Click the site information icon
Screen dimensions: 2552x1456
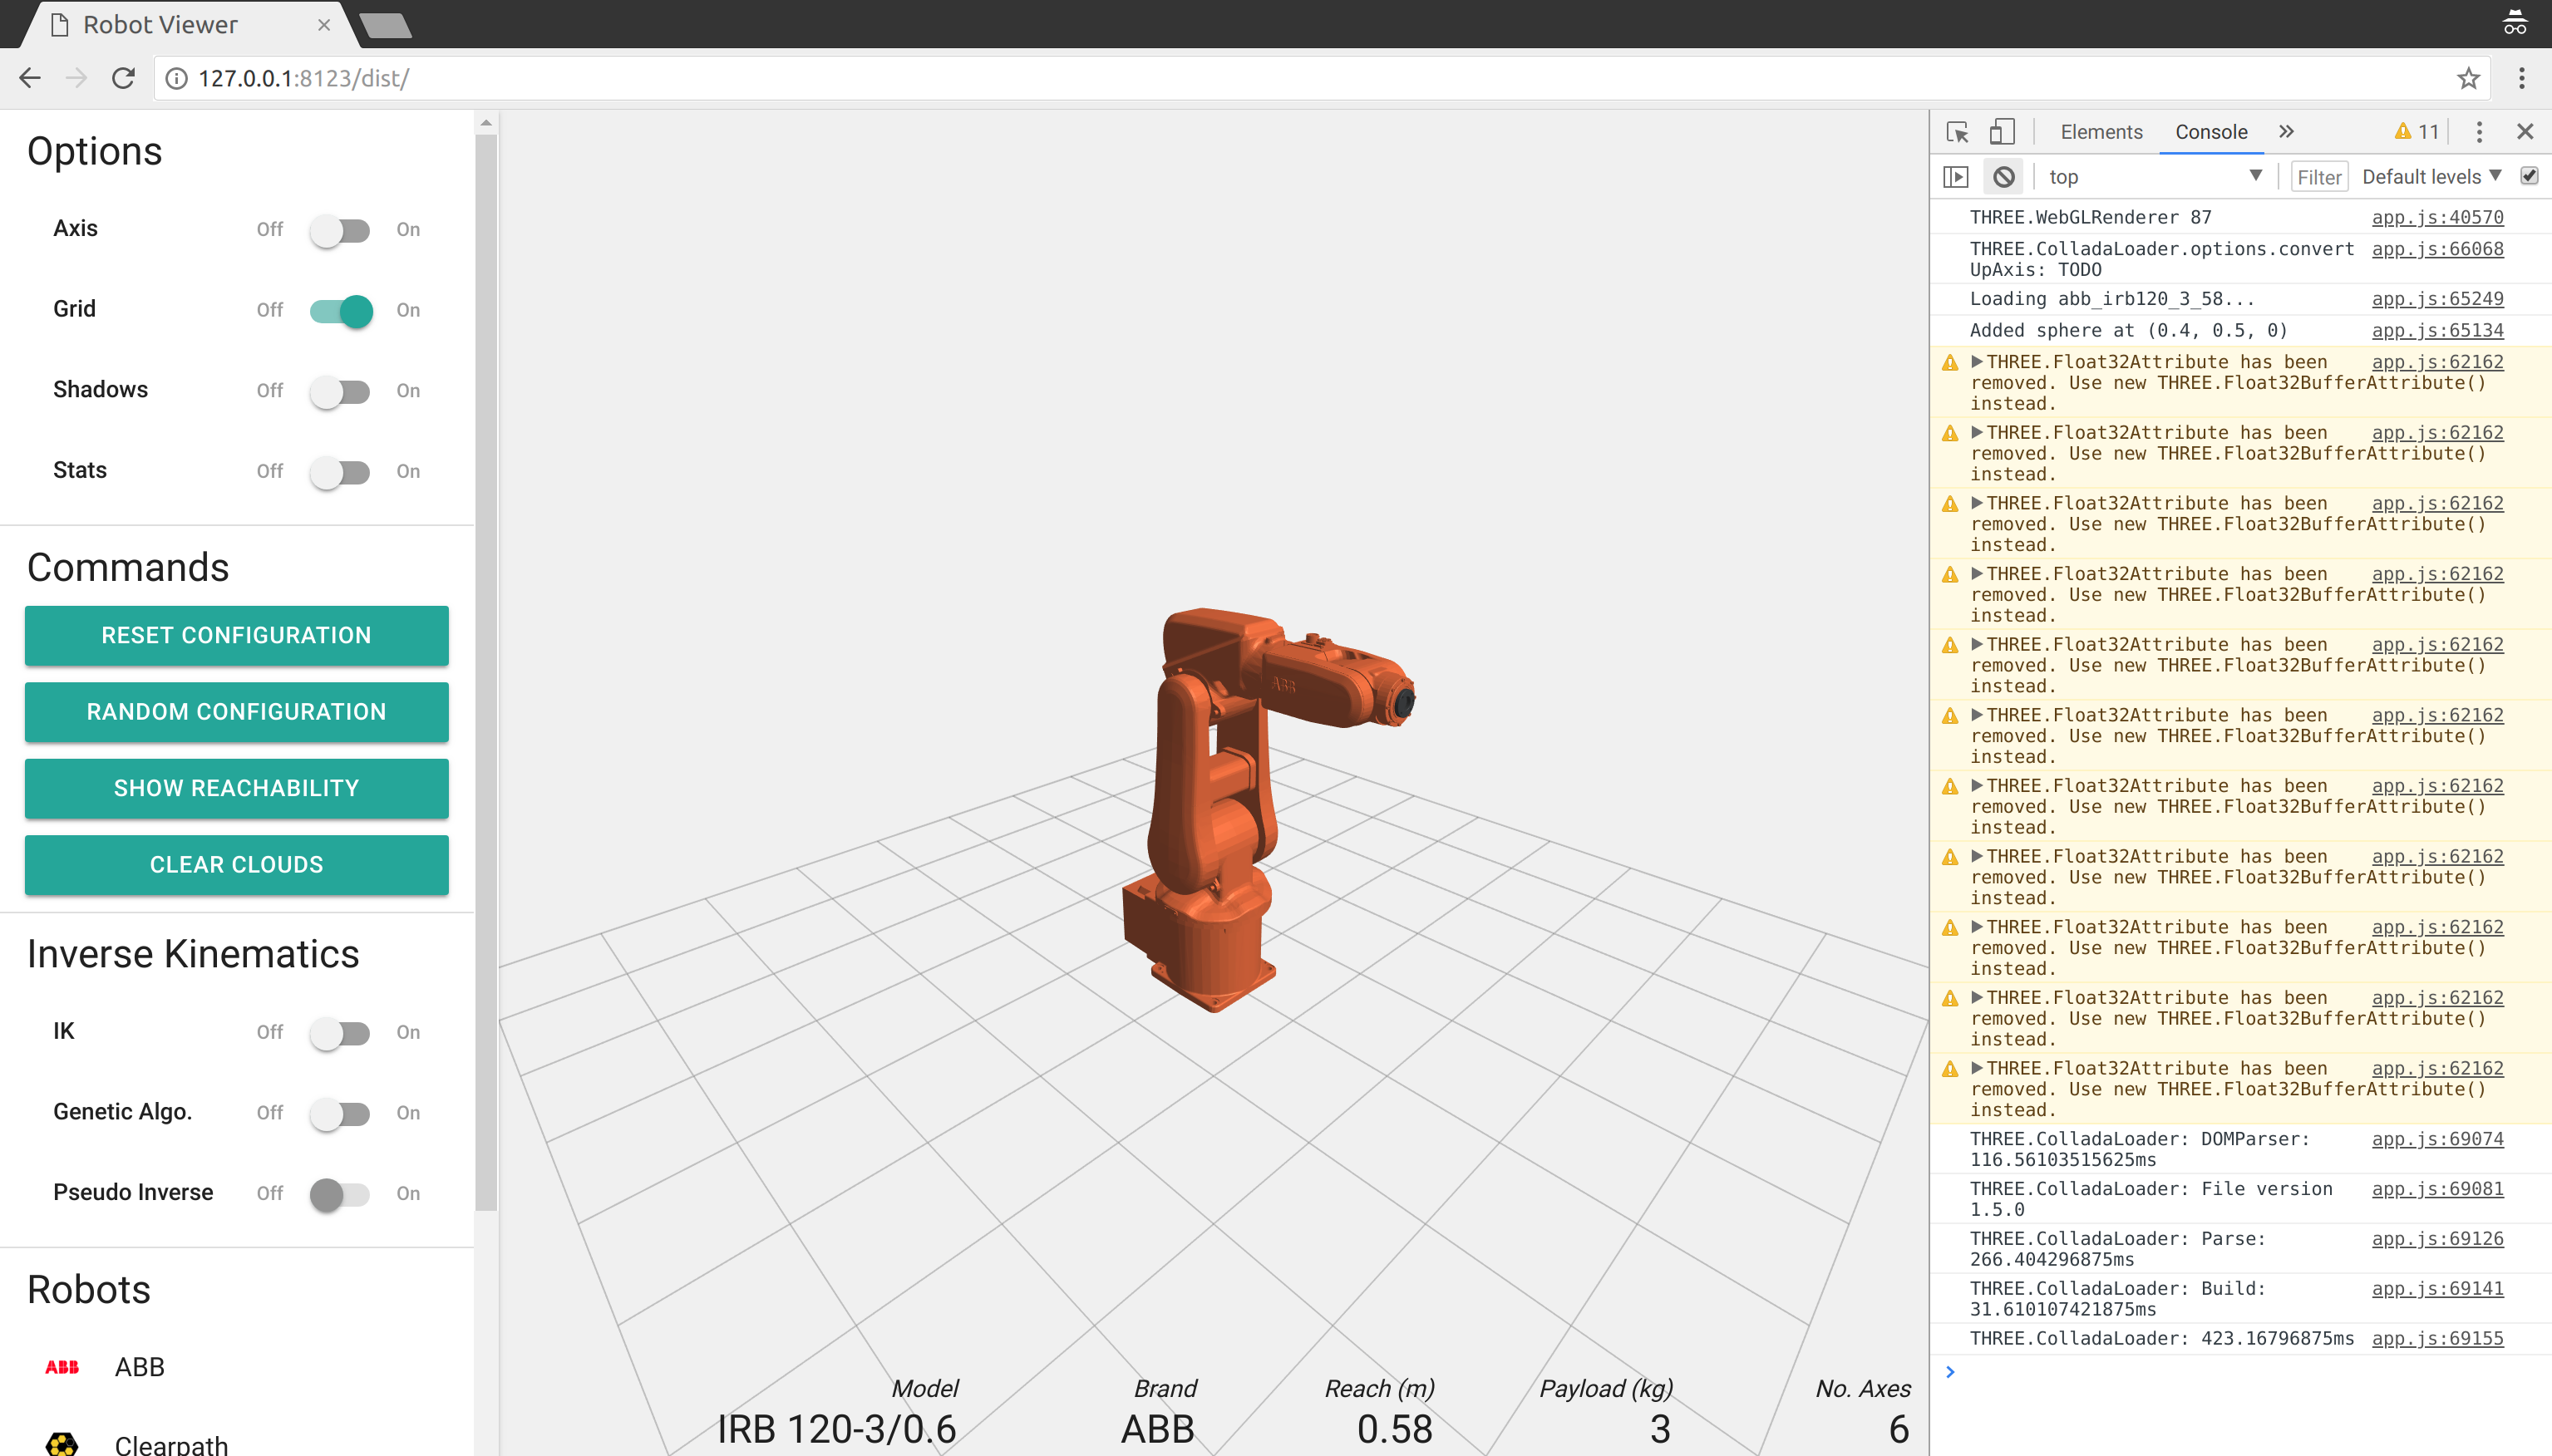point(176,78)
